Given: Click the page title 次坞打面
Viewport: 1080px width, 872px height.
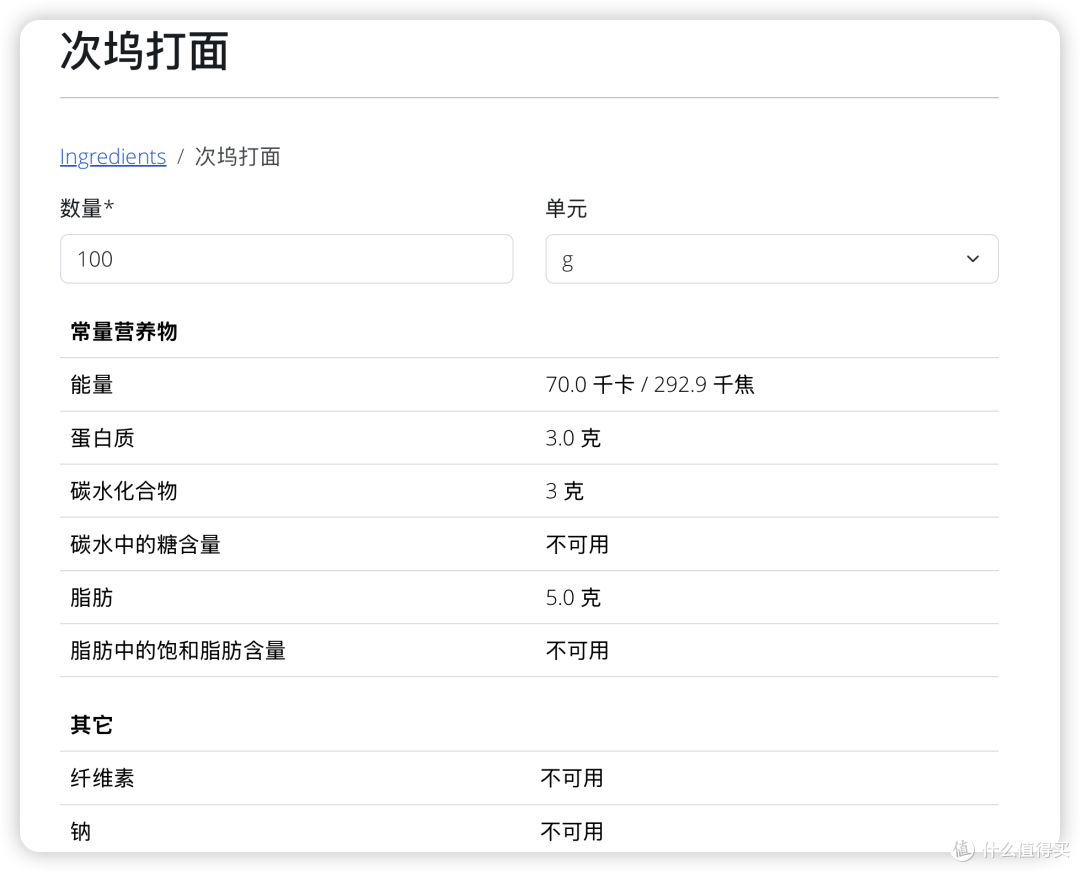Looking at the screenshot, I should click(144, 51).
